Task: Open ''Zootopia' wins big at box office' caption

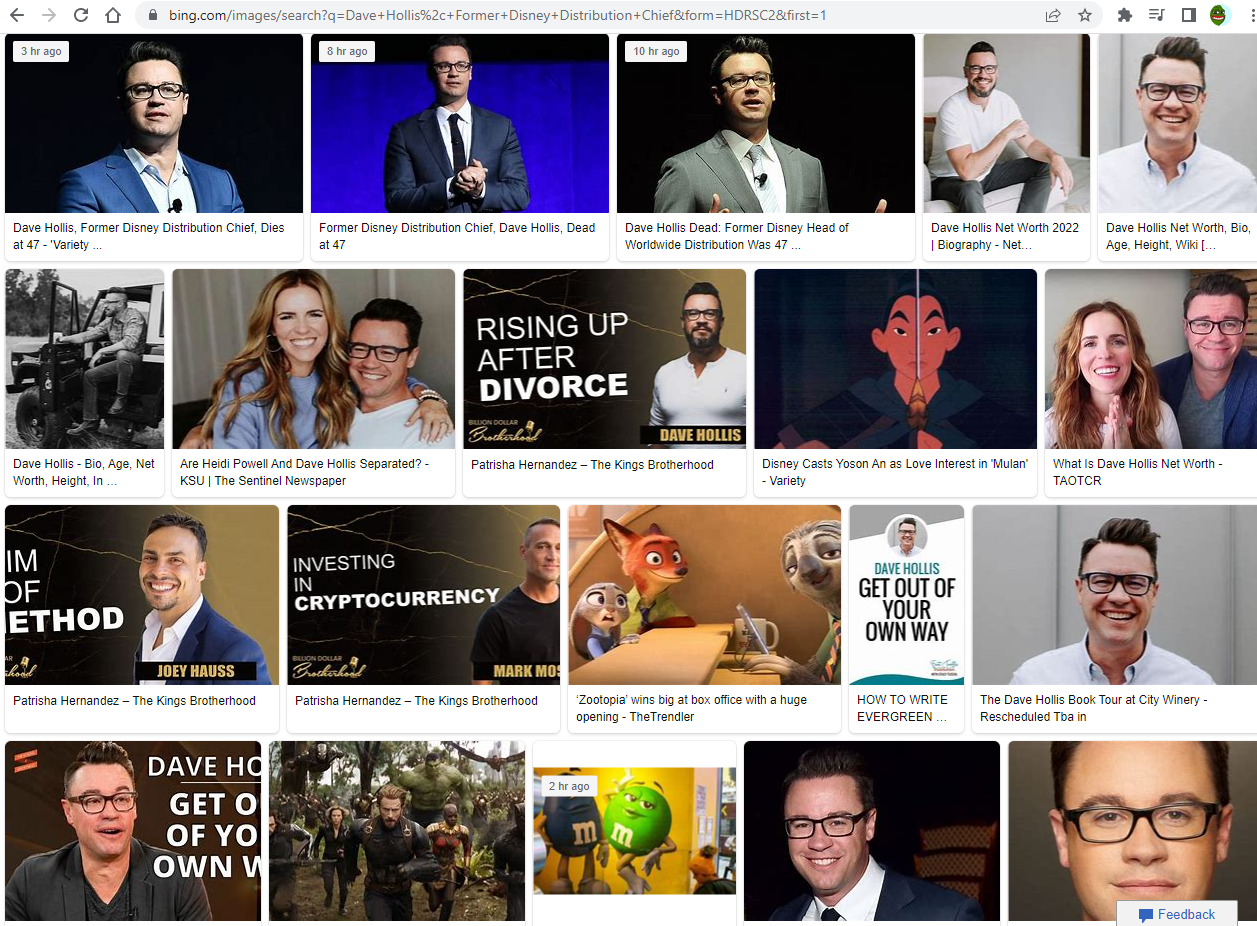Action: (691, 708)
